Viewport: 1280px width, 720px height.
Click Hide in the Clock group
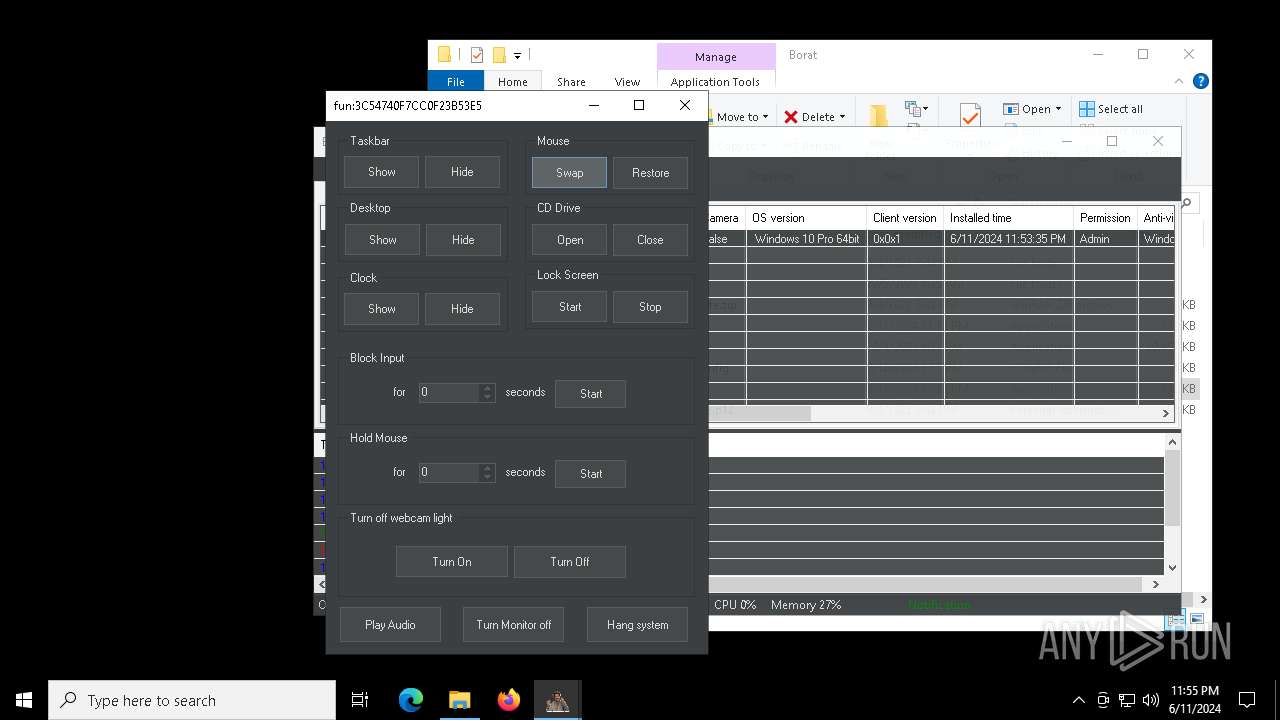point(462,309)
